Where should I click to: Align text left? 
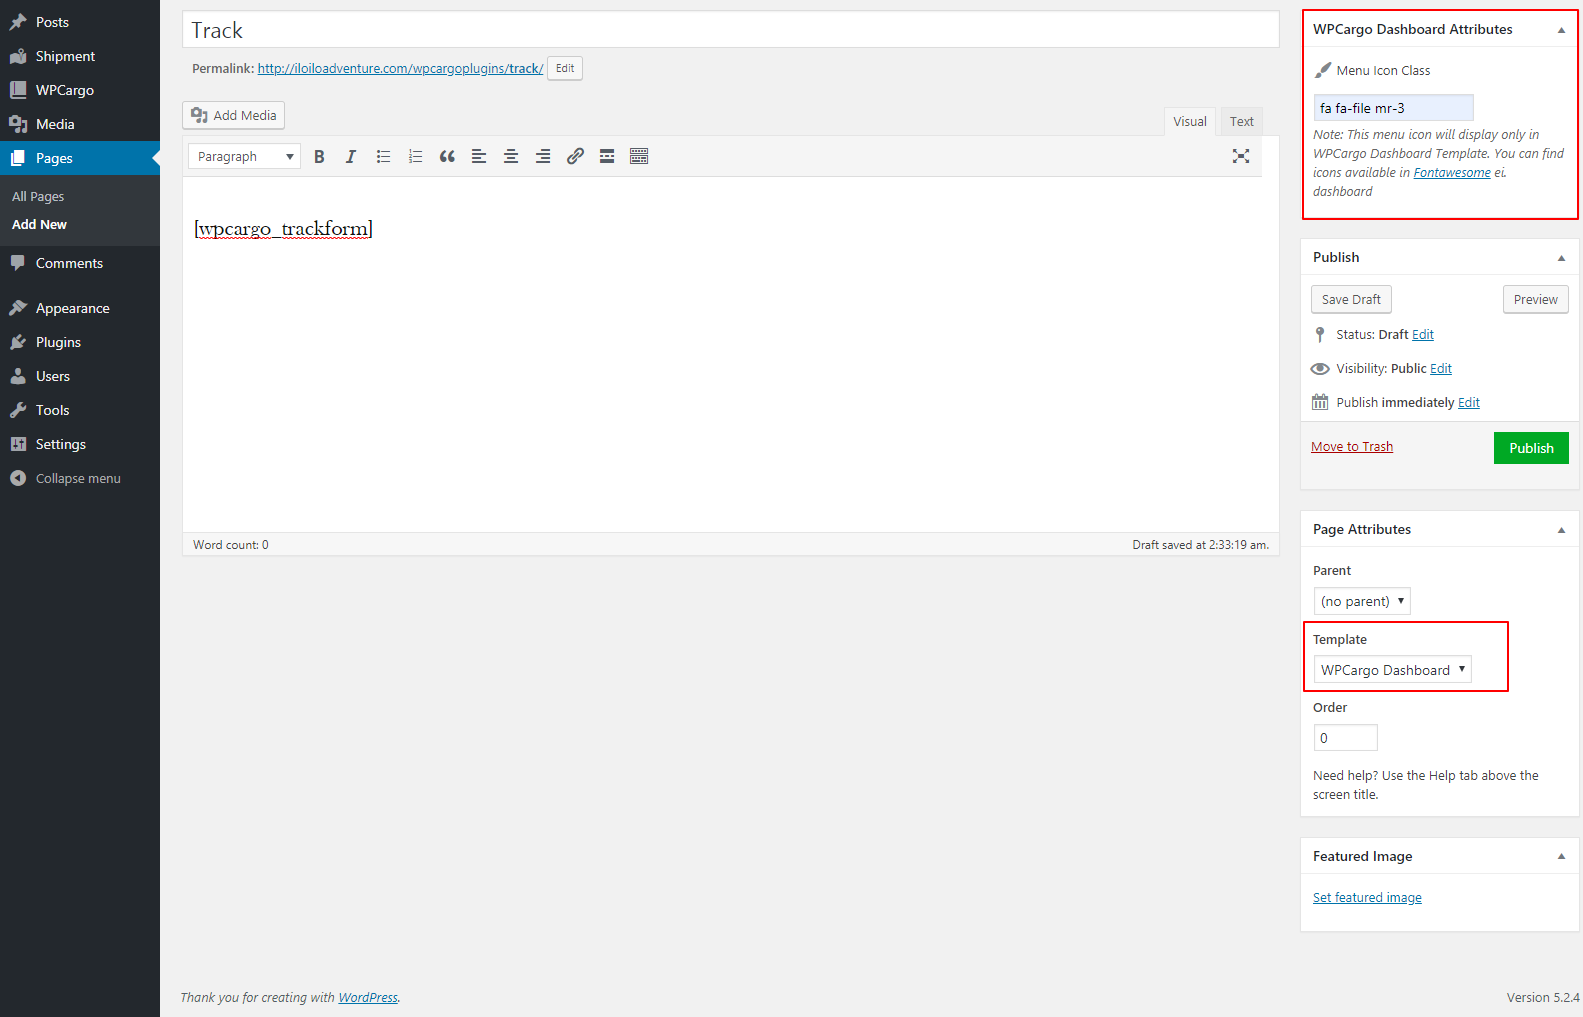tap(479, 156)
